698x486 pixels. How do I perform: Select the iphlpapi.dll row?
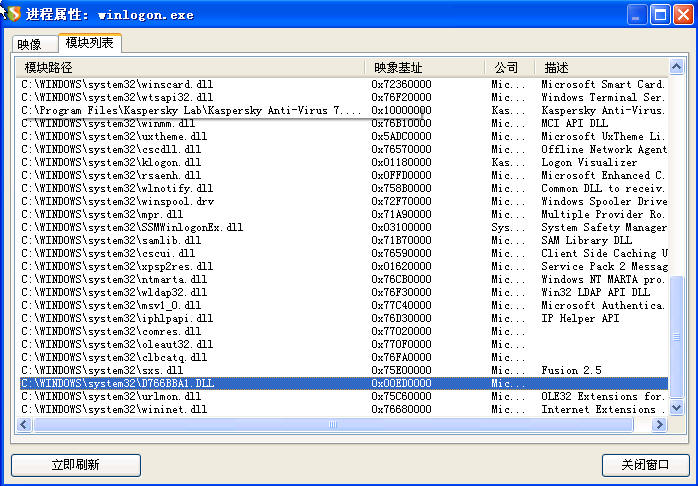click(x=344, y=318)
